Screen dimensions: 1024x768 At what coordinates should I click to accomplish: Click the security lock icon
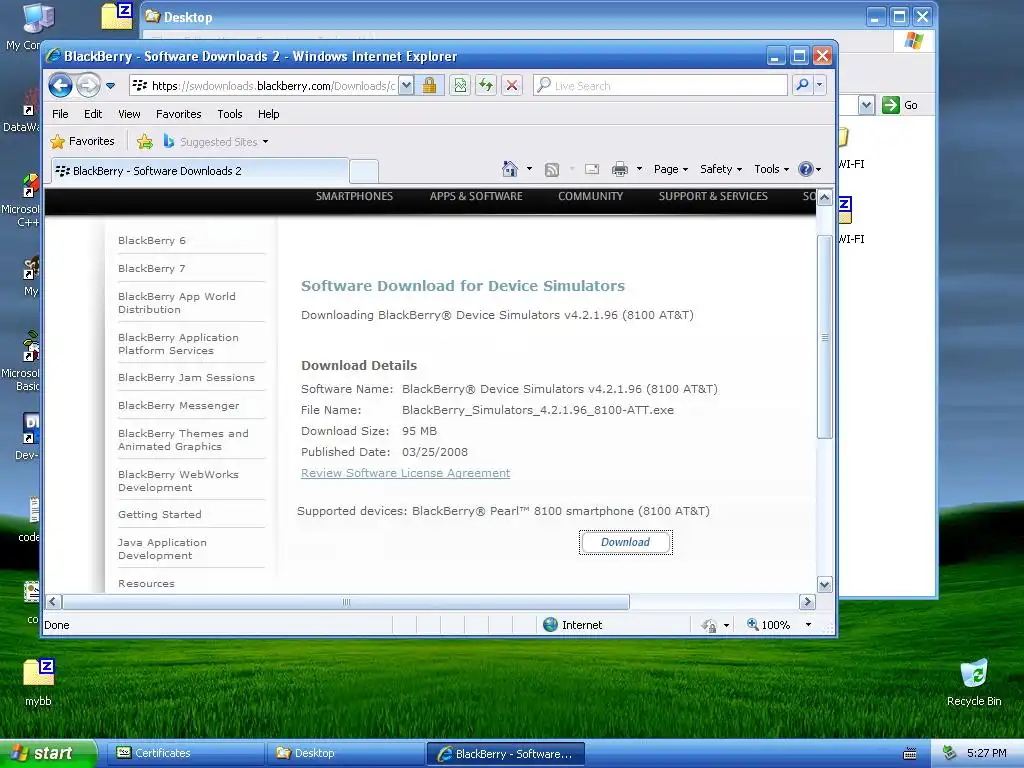[429, 86]
